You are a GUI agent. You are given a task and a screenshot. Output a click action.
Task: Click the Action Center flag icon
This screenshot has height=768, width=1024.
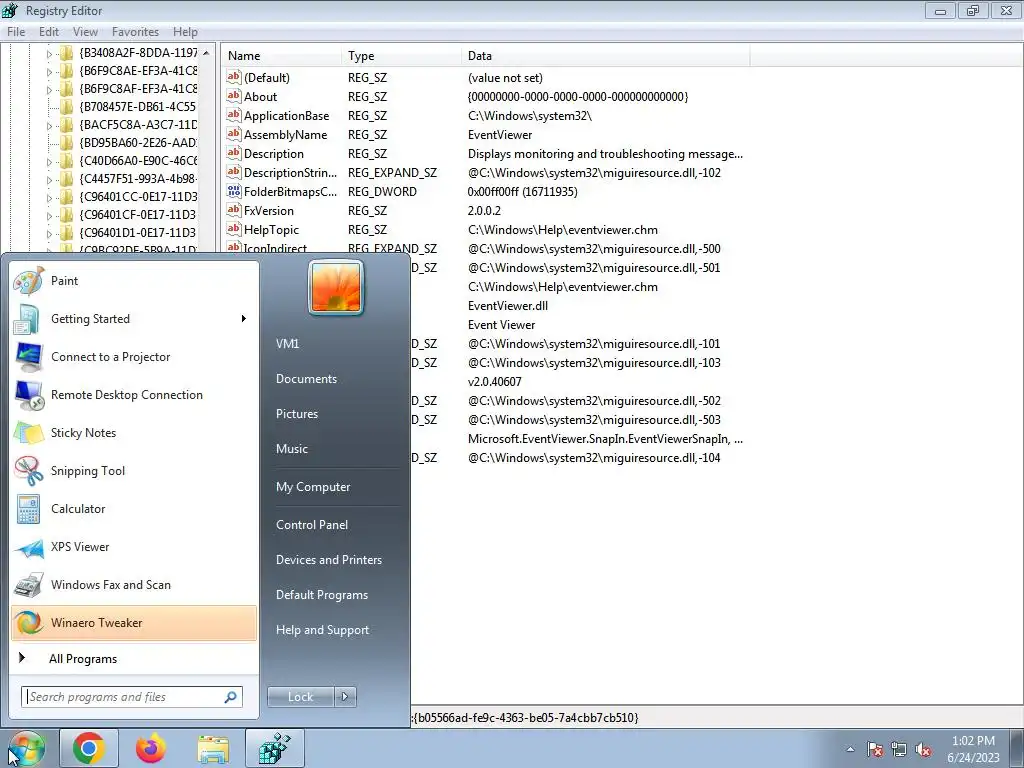[x=875, y=749]
